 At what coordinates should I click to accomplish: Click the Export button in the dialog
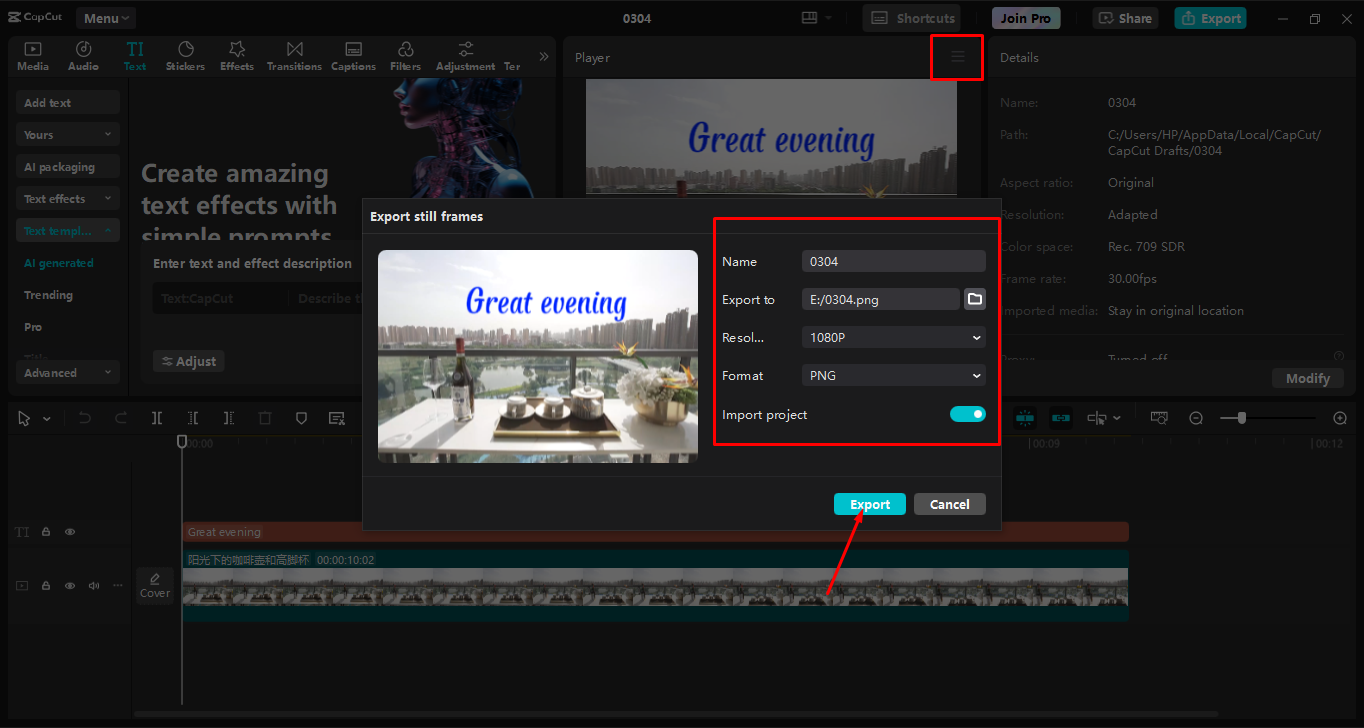click(x=869, y=504)
